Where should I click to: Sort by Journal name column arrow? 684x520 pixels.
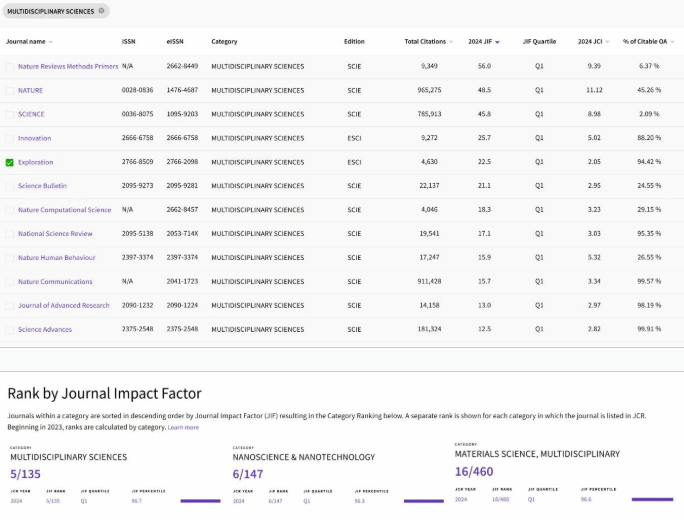click(51, 42)
